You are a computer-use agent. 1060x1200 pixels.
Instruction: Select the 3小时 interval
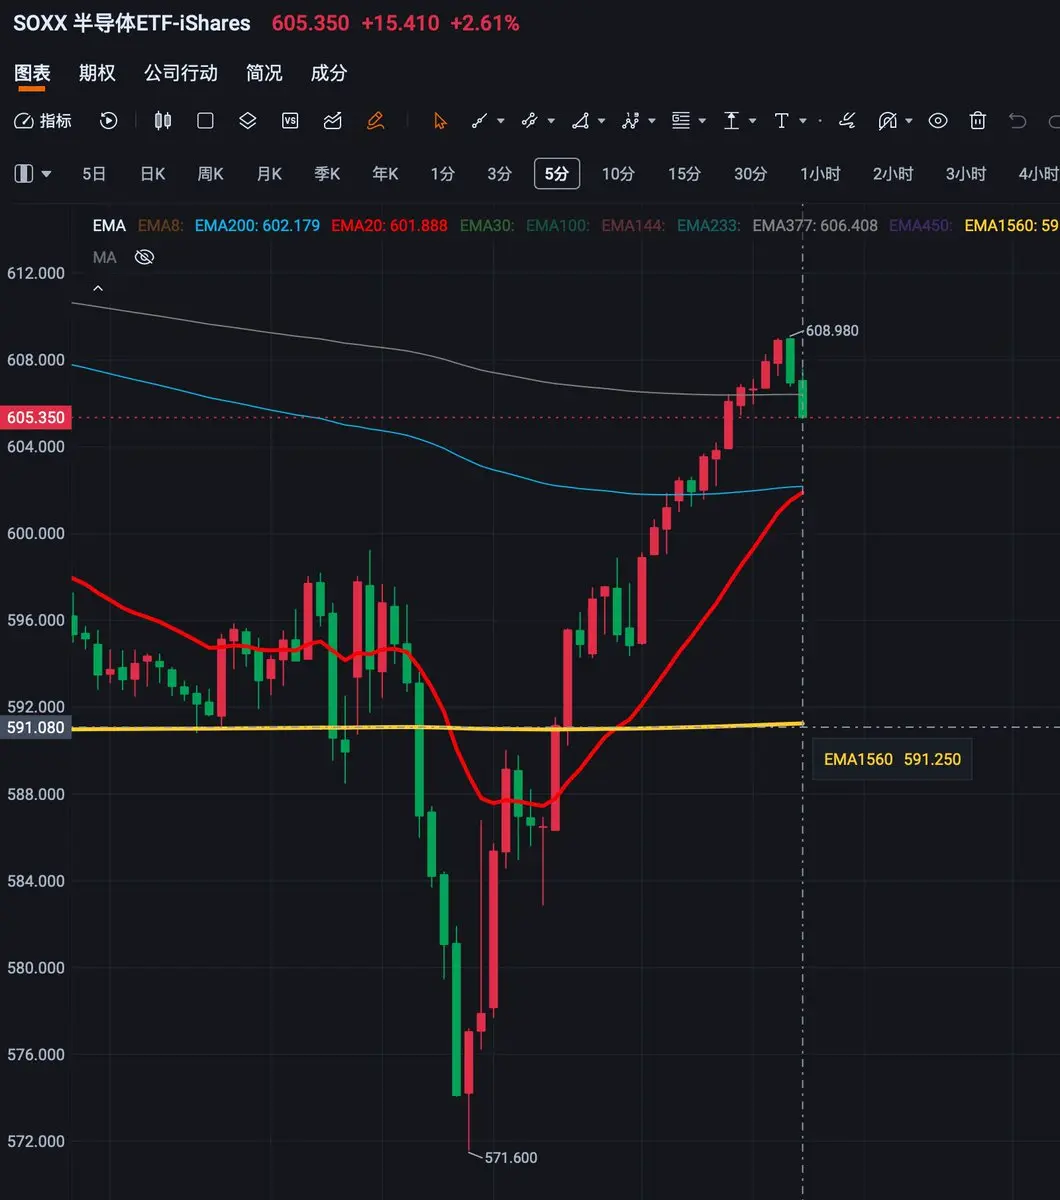pyautogui.click(x=966, y=174)
